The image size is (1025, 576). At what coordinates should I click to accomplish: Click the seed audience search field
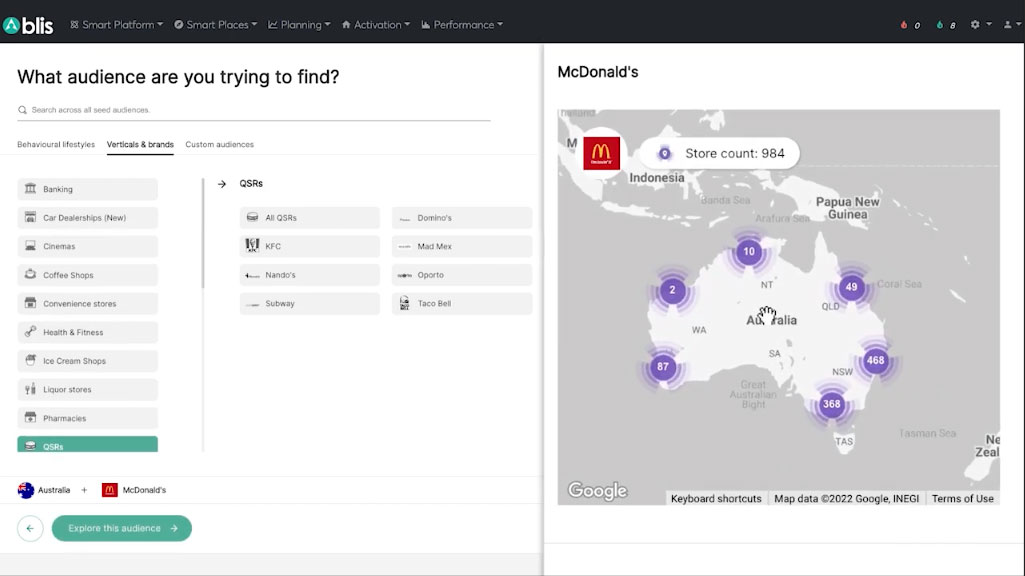tap(254, 110)
